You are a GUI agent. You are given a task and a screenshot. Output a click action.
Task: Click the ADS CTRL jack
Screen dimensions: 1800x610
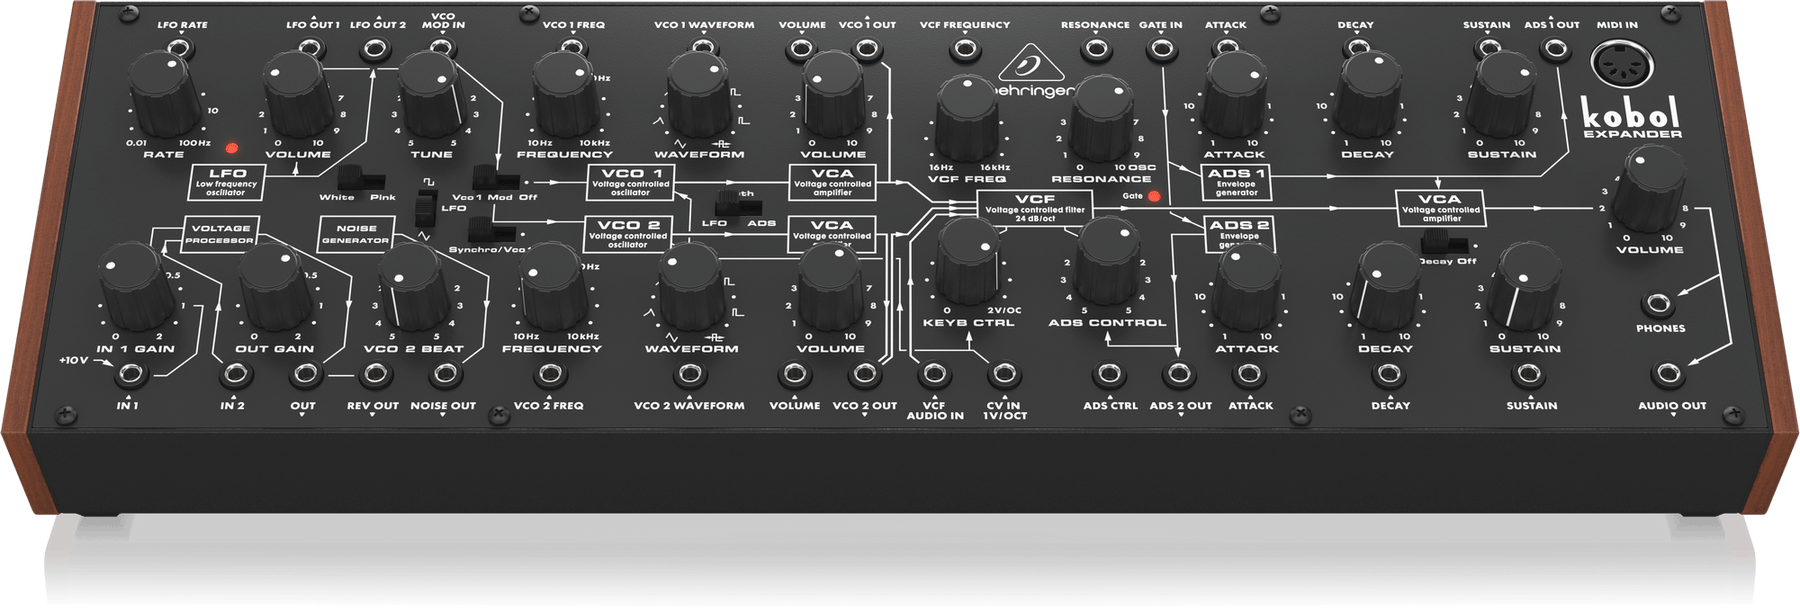point(1108,375)
